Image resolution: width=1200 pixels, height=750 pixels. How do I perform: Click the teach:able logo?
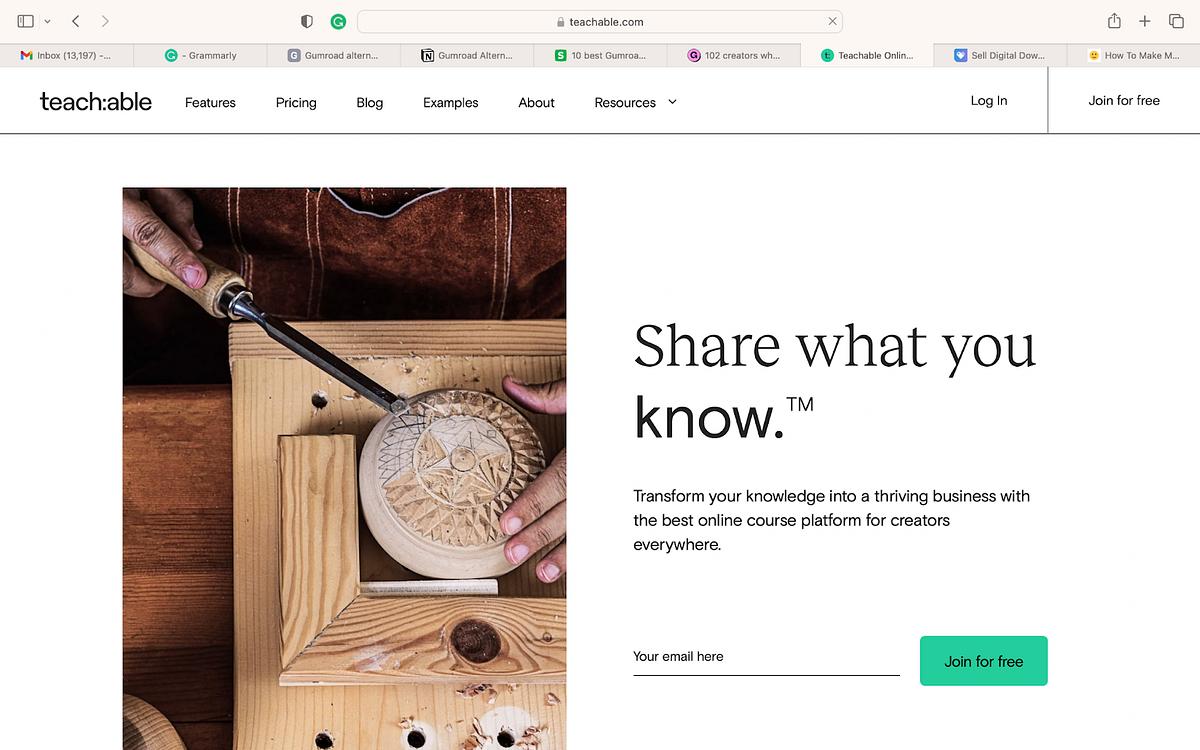pyautogui.click(x=96, y=101)
